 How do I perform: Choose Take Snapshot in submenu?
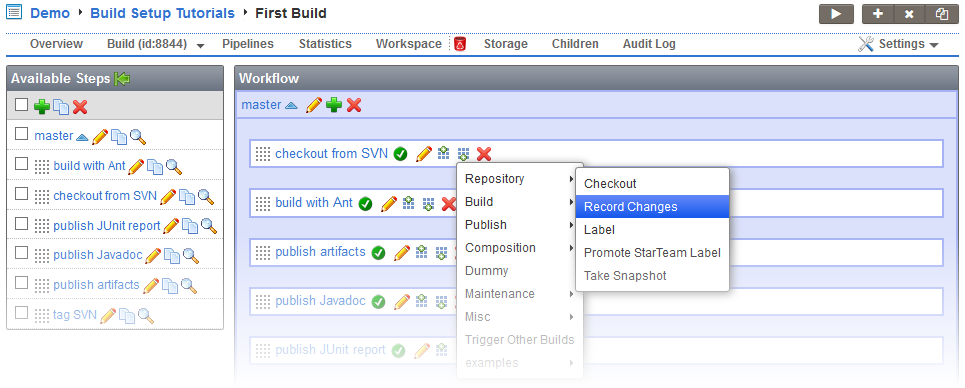tap(652, 276)
